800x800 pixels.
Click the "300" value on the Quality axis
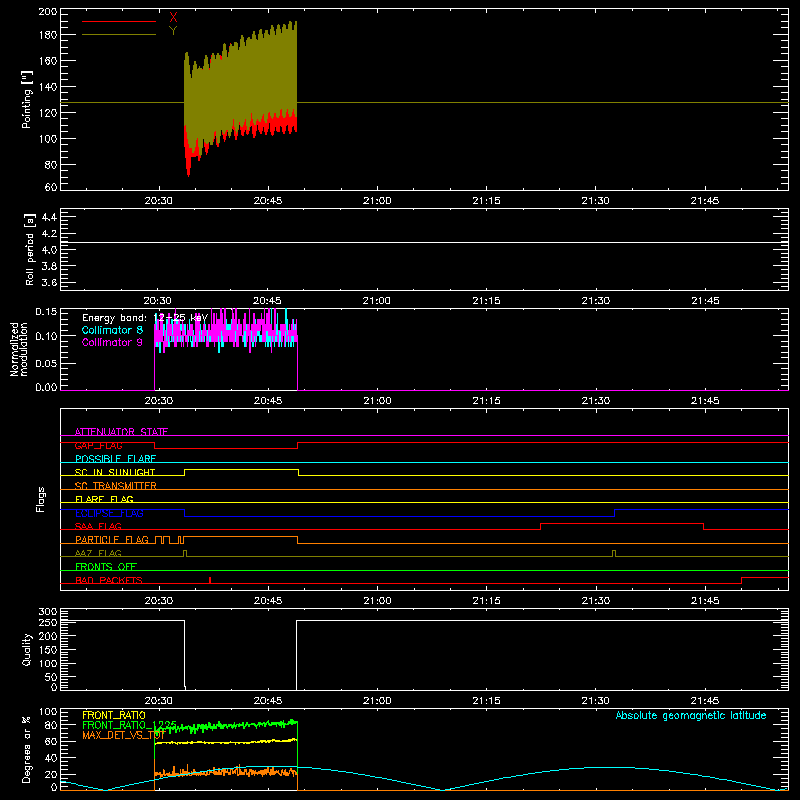(48, 612)
